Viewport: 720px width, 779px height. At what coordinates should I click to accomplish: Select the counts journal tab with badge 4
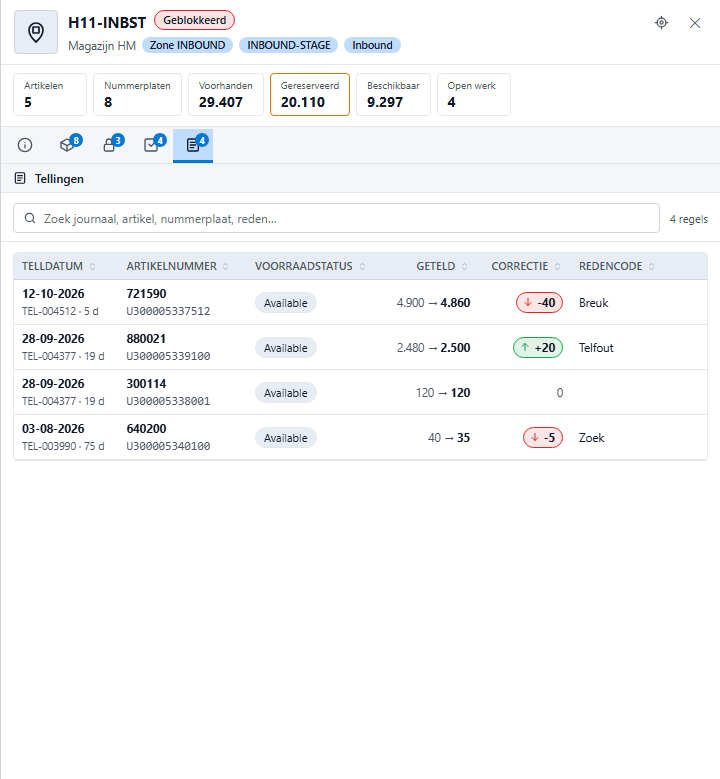(x=193, y=145)
